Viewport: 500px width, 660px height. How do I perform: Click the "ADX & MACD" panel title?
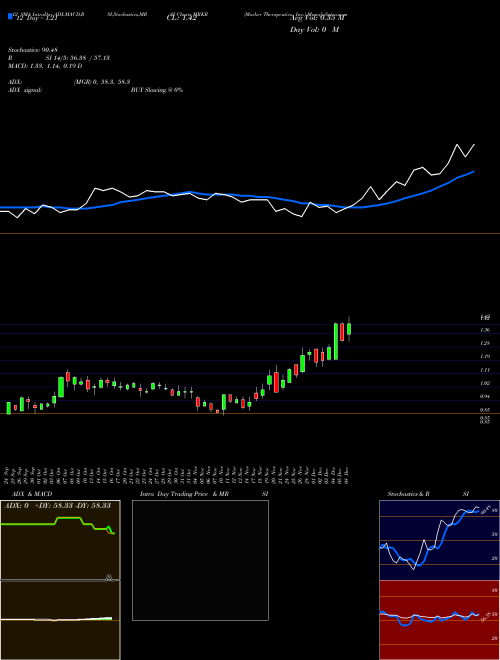32,494
